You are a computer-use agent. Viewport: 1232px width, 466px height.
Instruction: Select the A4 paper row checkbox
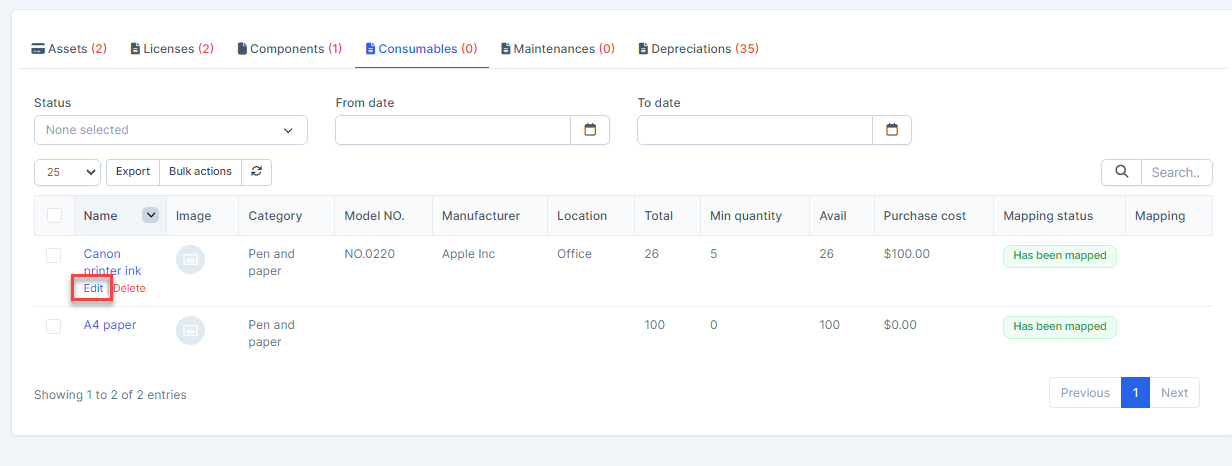54,326
